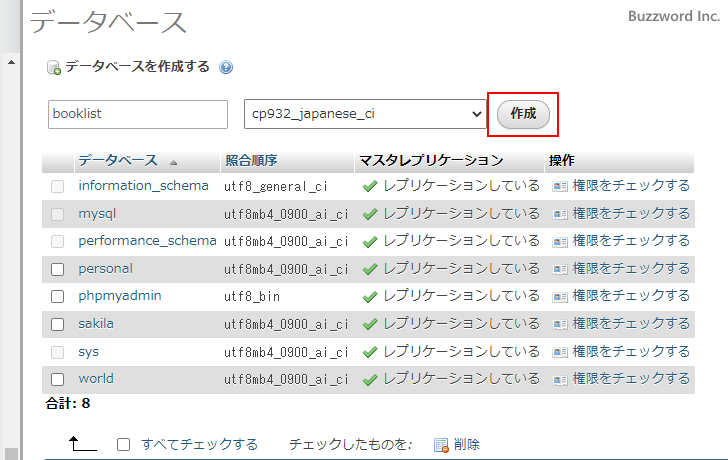Open the information_schema database link
Image resolution: width=728 pixels, height=460 pixels.
click(x=143, y=186)
